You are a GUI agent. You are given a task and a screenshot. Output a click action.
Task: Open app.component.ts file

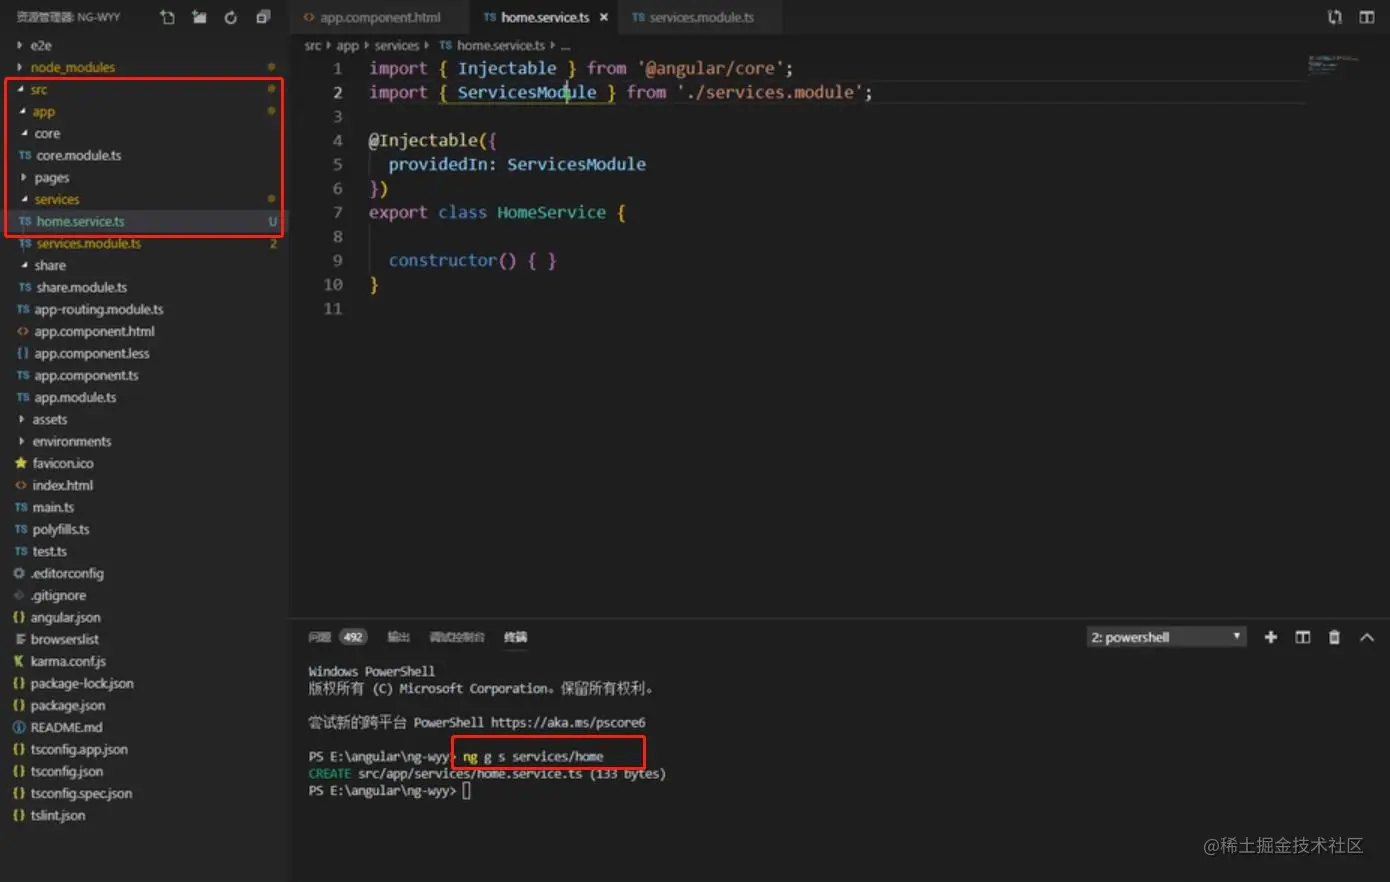point(86,375)
